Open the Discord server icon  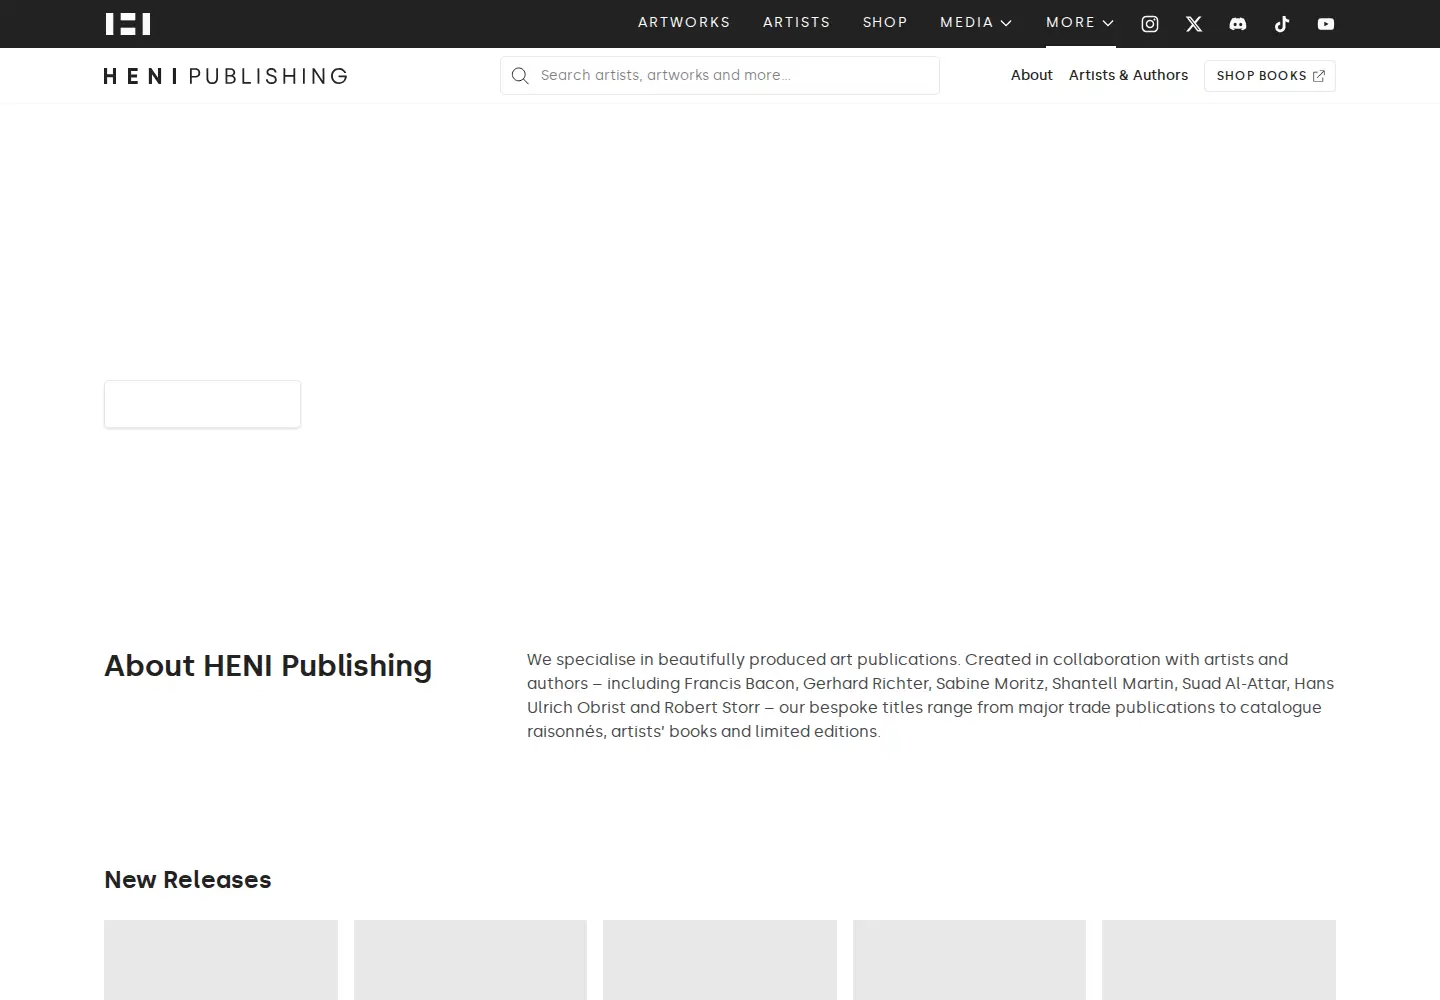click(1238, 24)
